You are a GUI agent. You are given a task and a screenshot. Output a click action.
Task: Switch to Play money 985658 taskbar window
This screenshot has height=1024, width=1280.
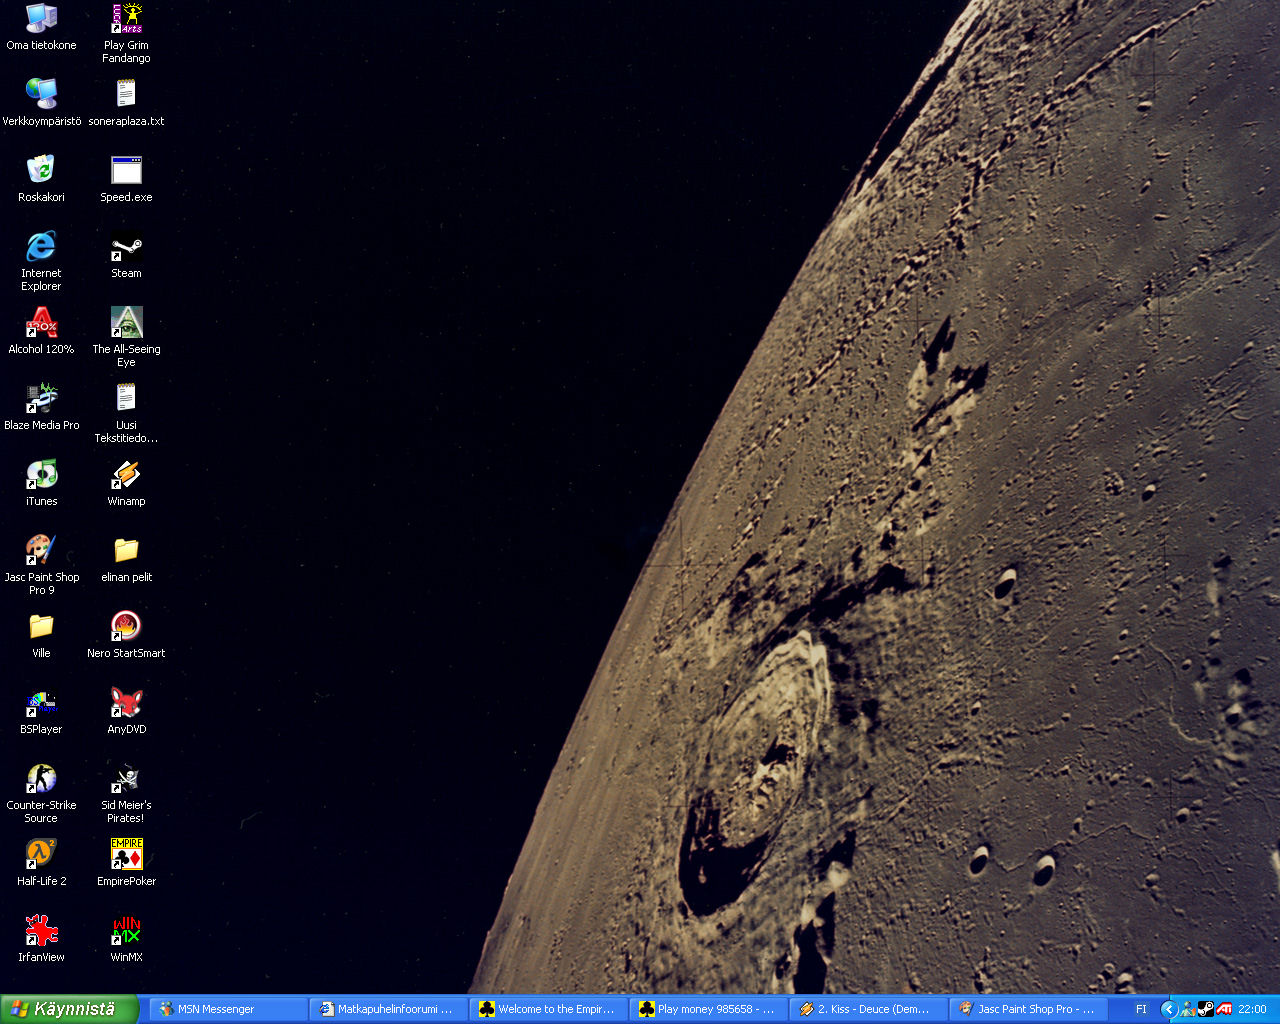[x=708, y=1009]
